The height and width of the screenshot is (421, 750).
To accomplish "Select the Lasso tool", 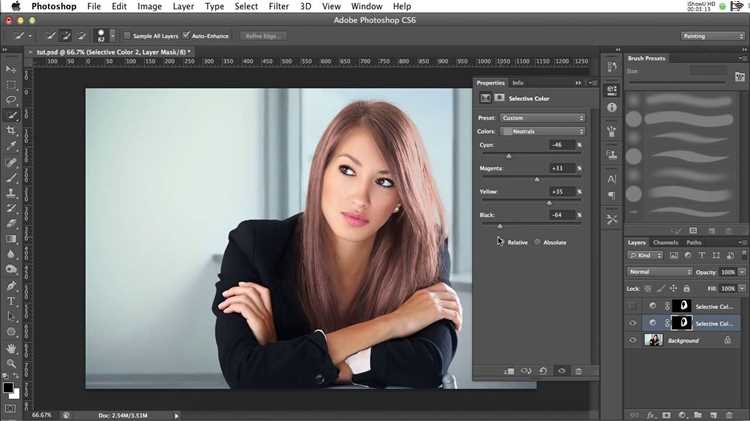I will [11, 100].
